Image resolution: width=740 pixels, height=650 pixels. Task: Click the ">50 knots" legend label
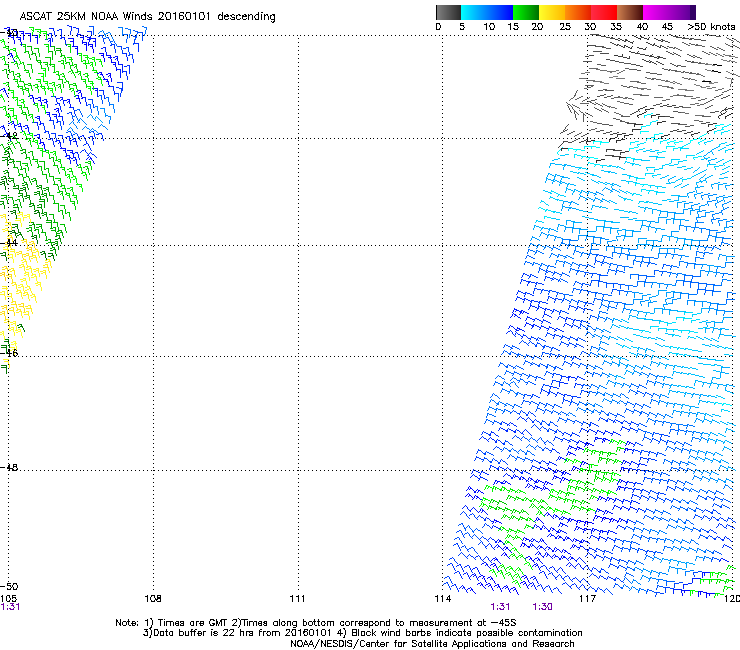[x=711, y=27]
